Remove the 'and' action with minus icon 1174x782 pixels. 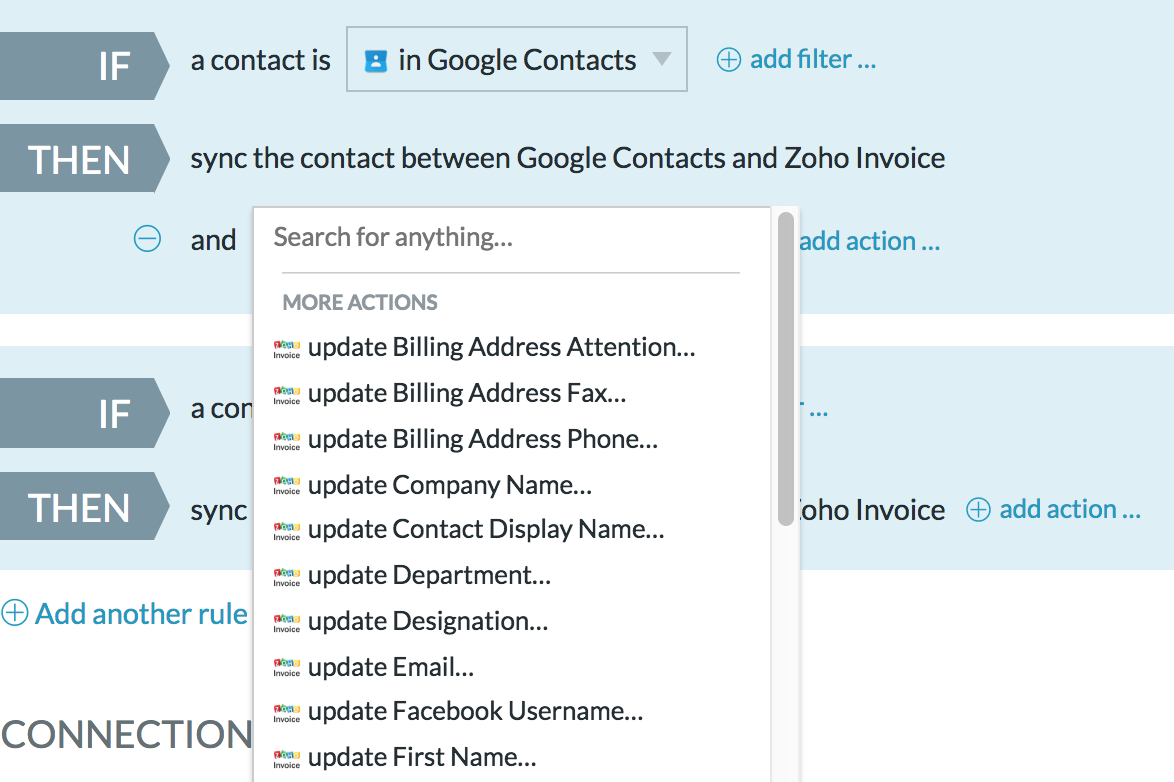click(x=147, y=239)
